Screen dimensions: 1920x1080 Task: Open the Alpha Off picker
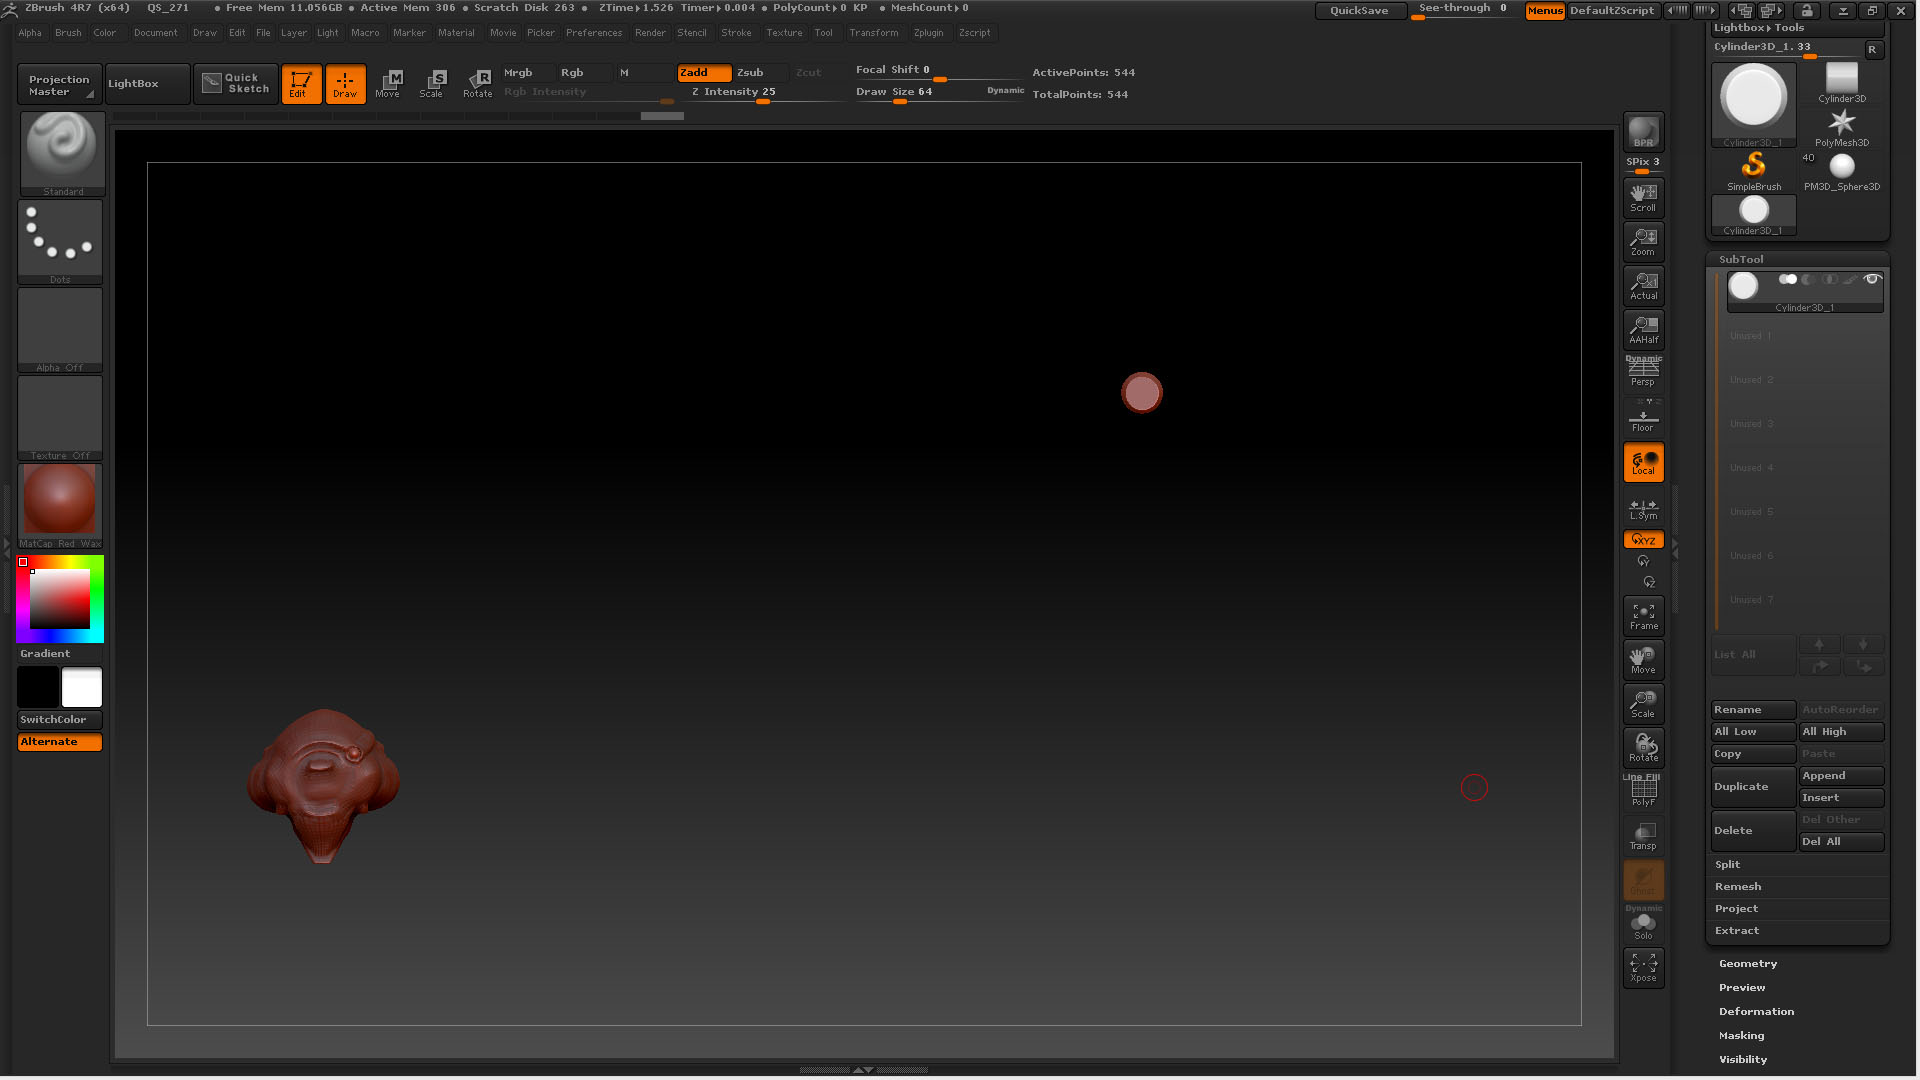[60, 329]
